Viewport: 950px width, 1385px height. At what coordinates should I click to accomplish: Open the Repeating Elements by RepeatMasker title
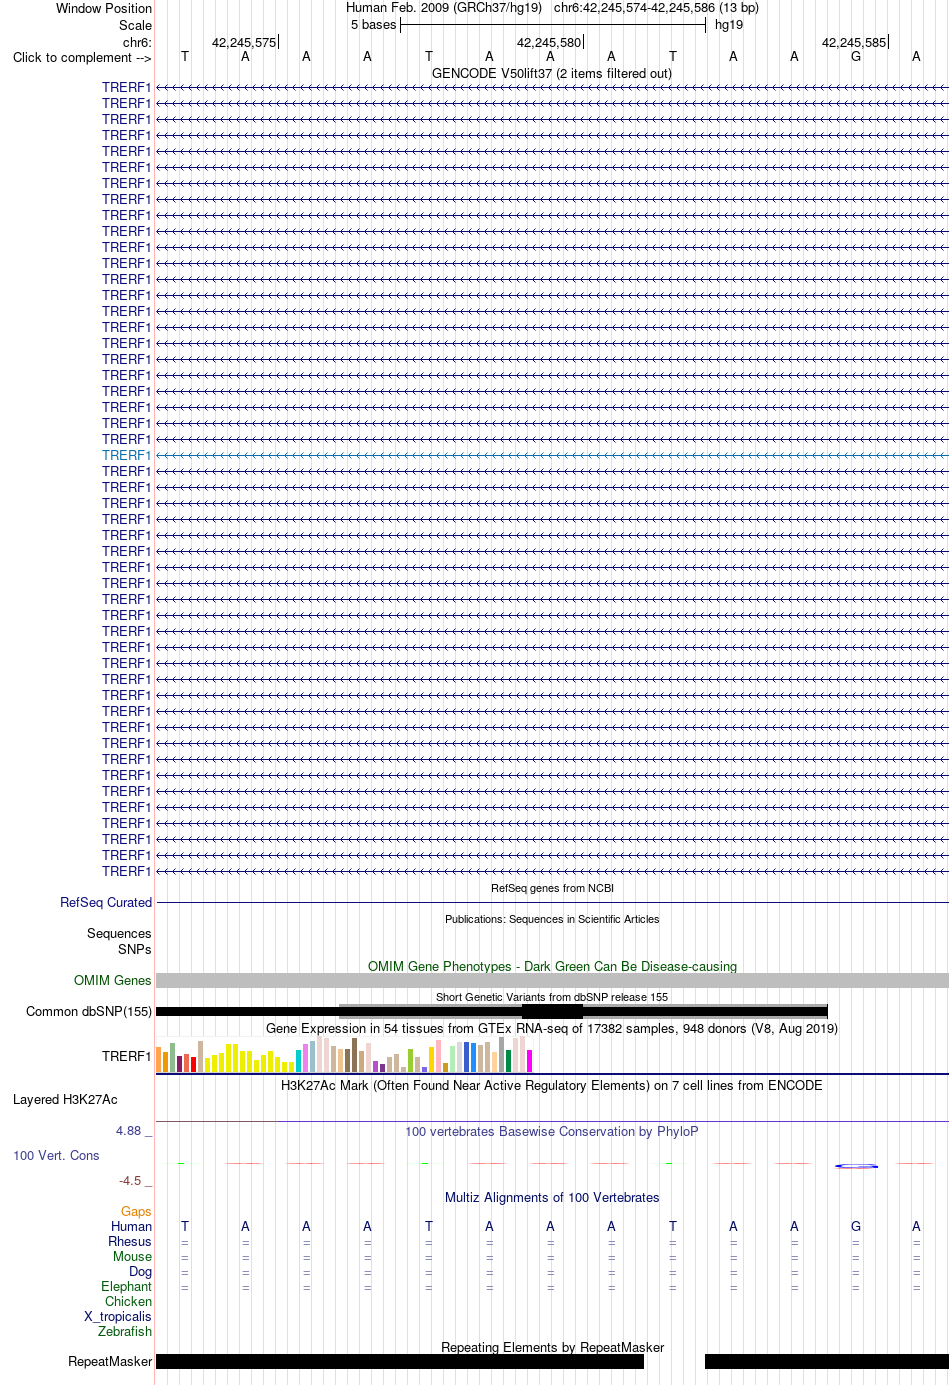[x=552, y=1347]
